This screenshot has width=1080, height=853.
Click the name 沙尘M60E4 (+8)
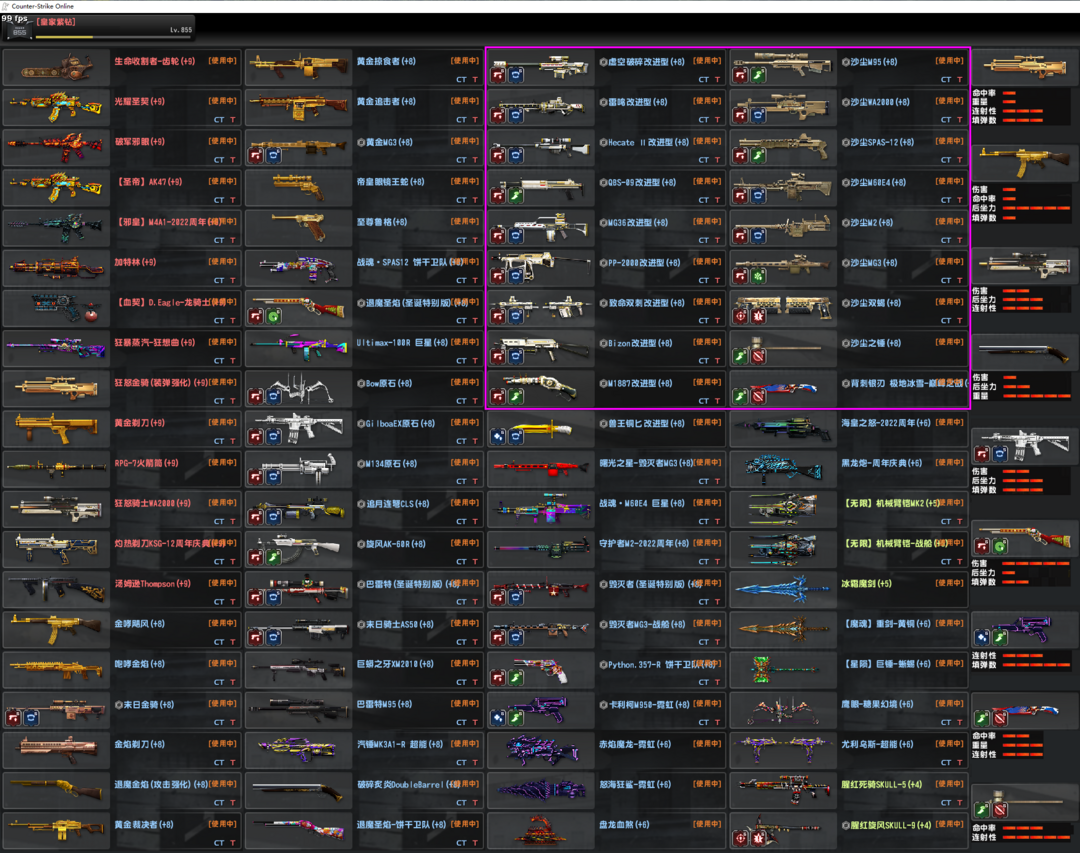878,183
